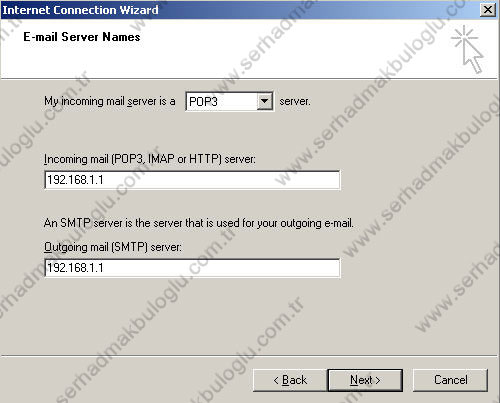This screenshot has width=500, height=403.
Task: Click the 192.168.1.1 text in incoming server box
Action: pos(75,180)
